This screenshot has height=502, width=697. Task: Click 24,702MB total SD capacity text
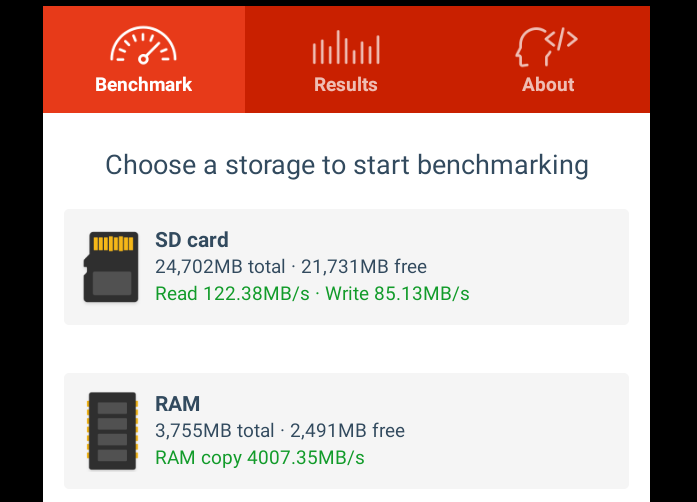click(x=220, y=267)
